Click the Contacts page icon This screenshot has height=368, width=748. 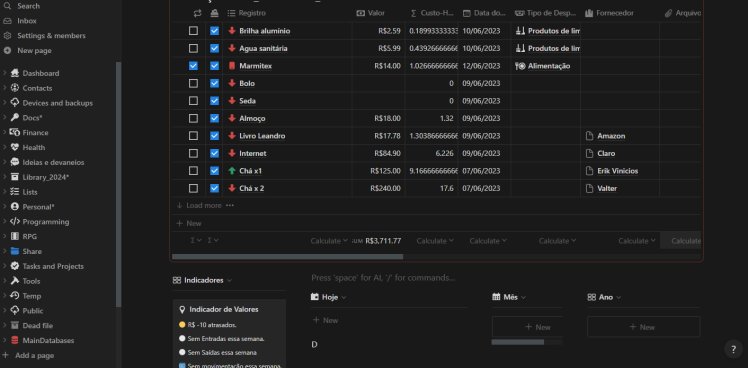click(14, 88)
